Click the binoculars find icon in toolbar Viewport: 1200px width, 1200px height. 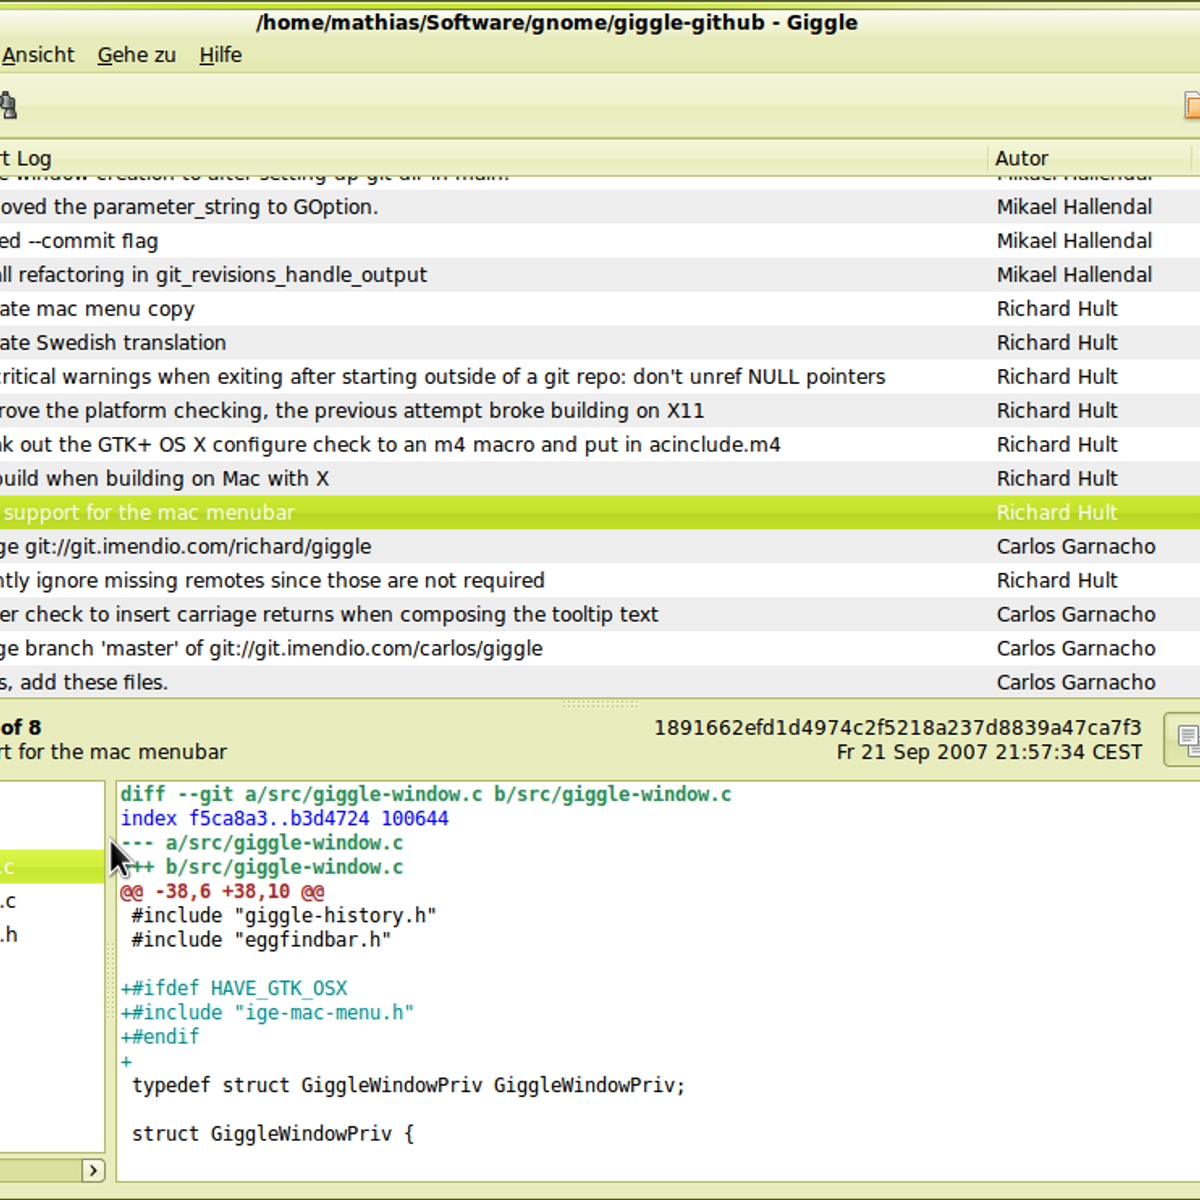click(x=8, y=105)
